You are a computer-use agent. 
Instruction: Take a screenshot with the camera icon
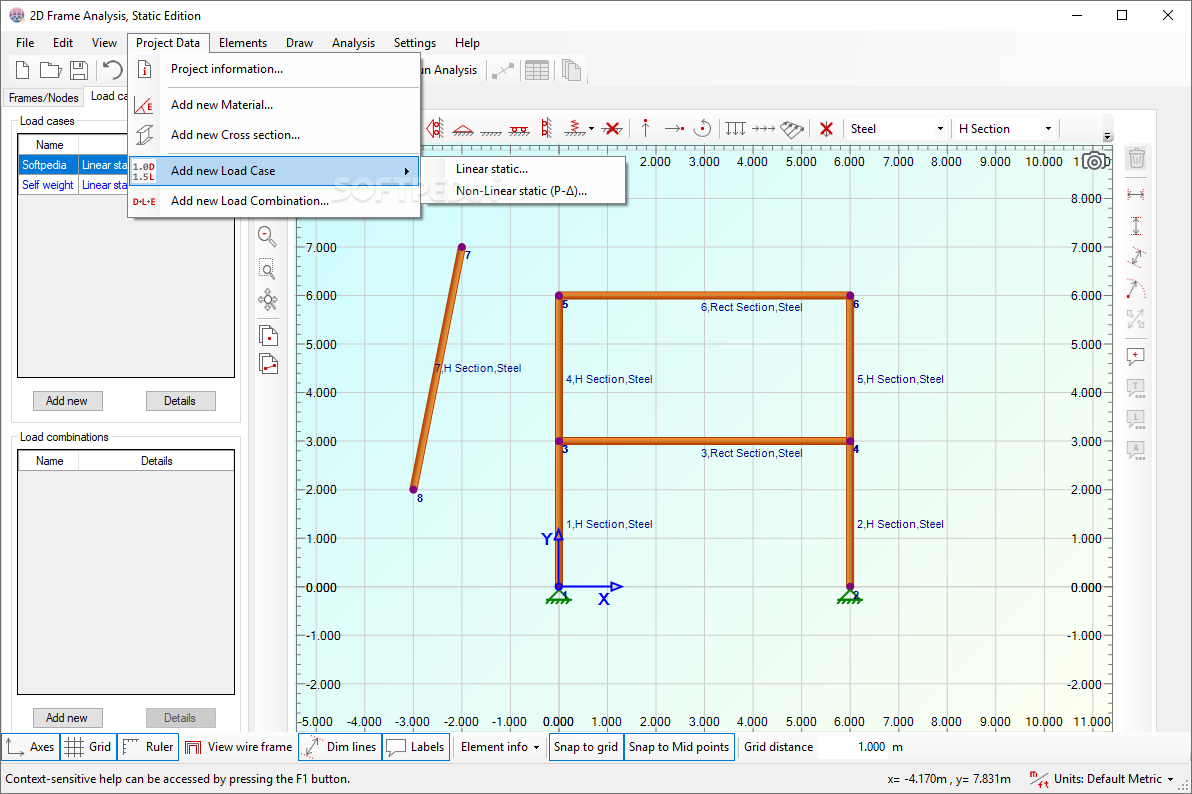[x=1095, y=161]
